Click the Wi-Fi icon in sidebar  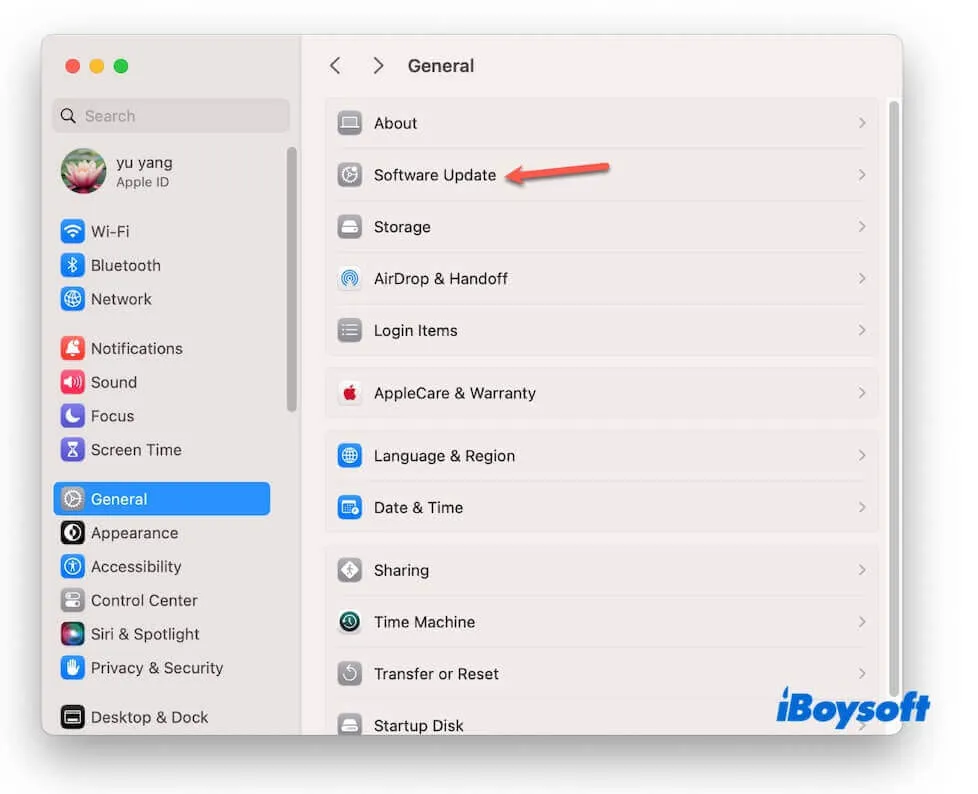[72, 231]
